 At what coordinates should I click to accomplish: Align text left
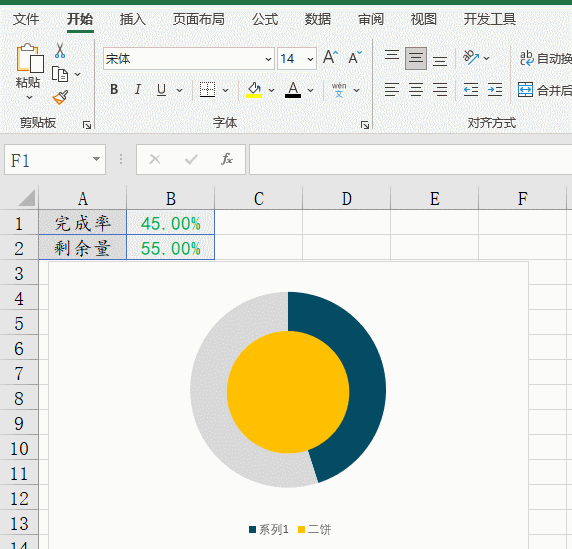[x=392, y=90]
